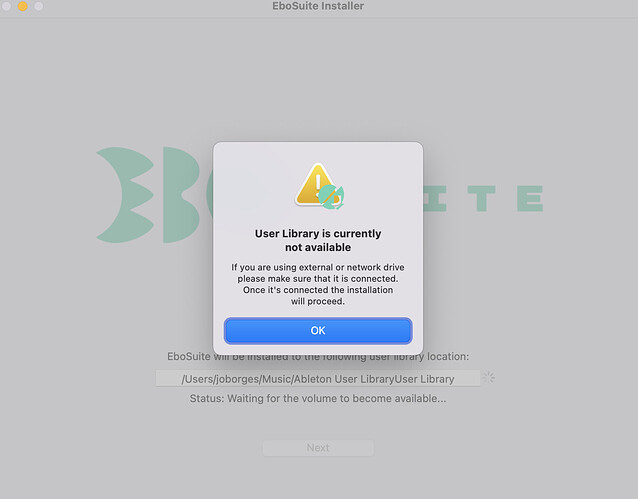Click the green B logo letter
The width and height of the screenshot is (638, 499).
coord(181,195)
